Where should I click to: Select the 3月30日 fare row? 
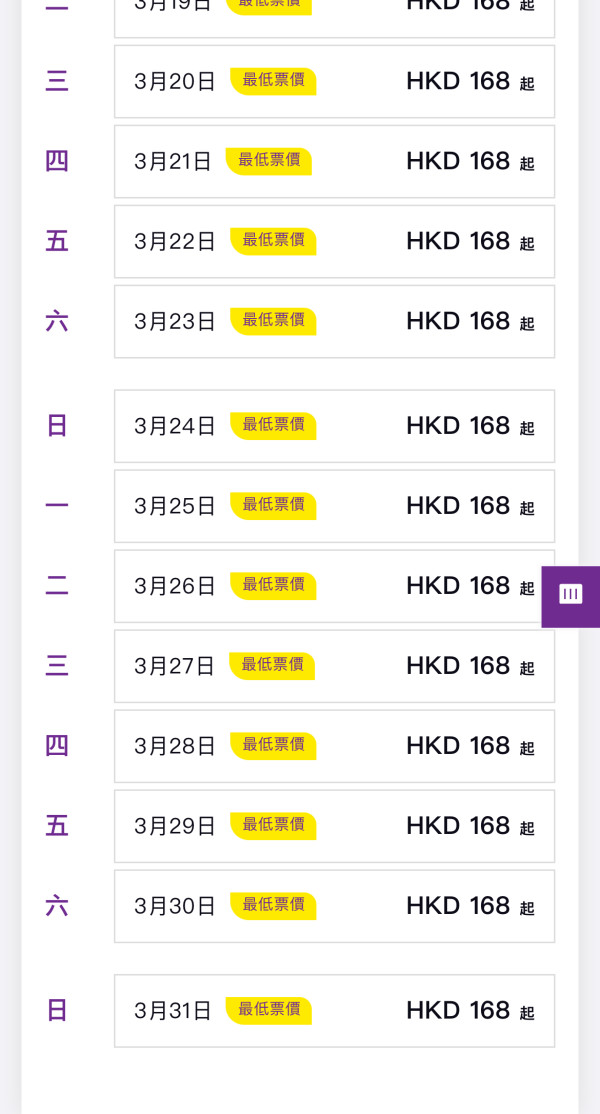click(334, 906)
